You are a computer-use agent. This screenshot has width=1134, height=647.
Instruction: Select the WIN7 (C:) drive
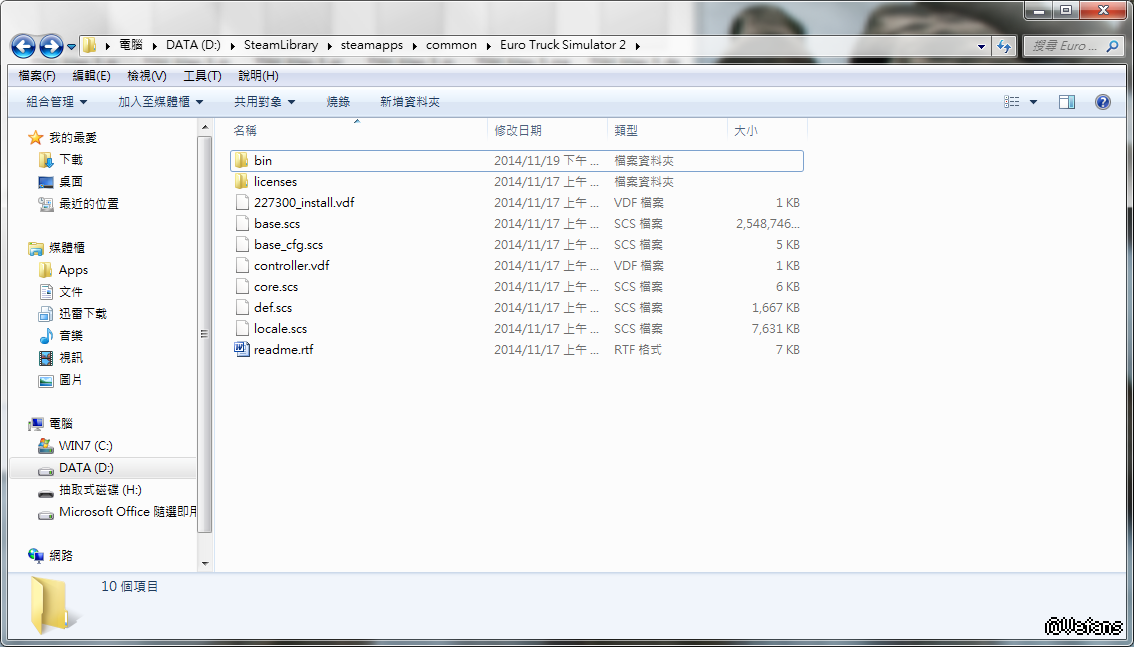coord(85,446)
